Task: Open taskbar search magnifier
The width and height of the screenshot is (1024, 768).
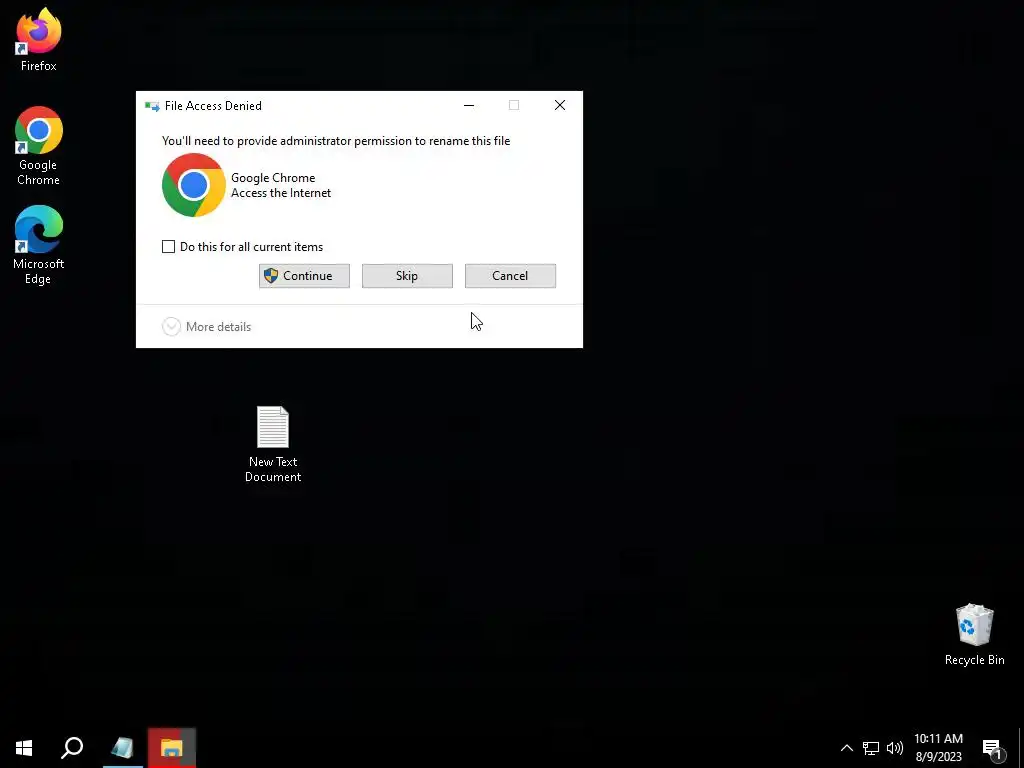Action: [x=72, y=748]
